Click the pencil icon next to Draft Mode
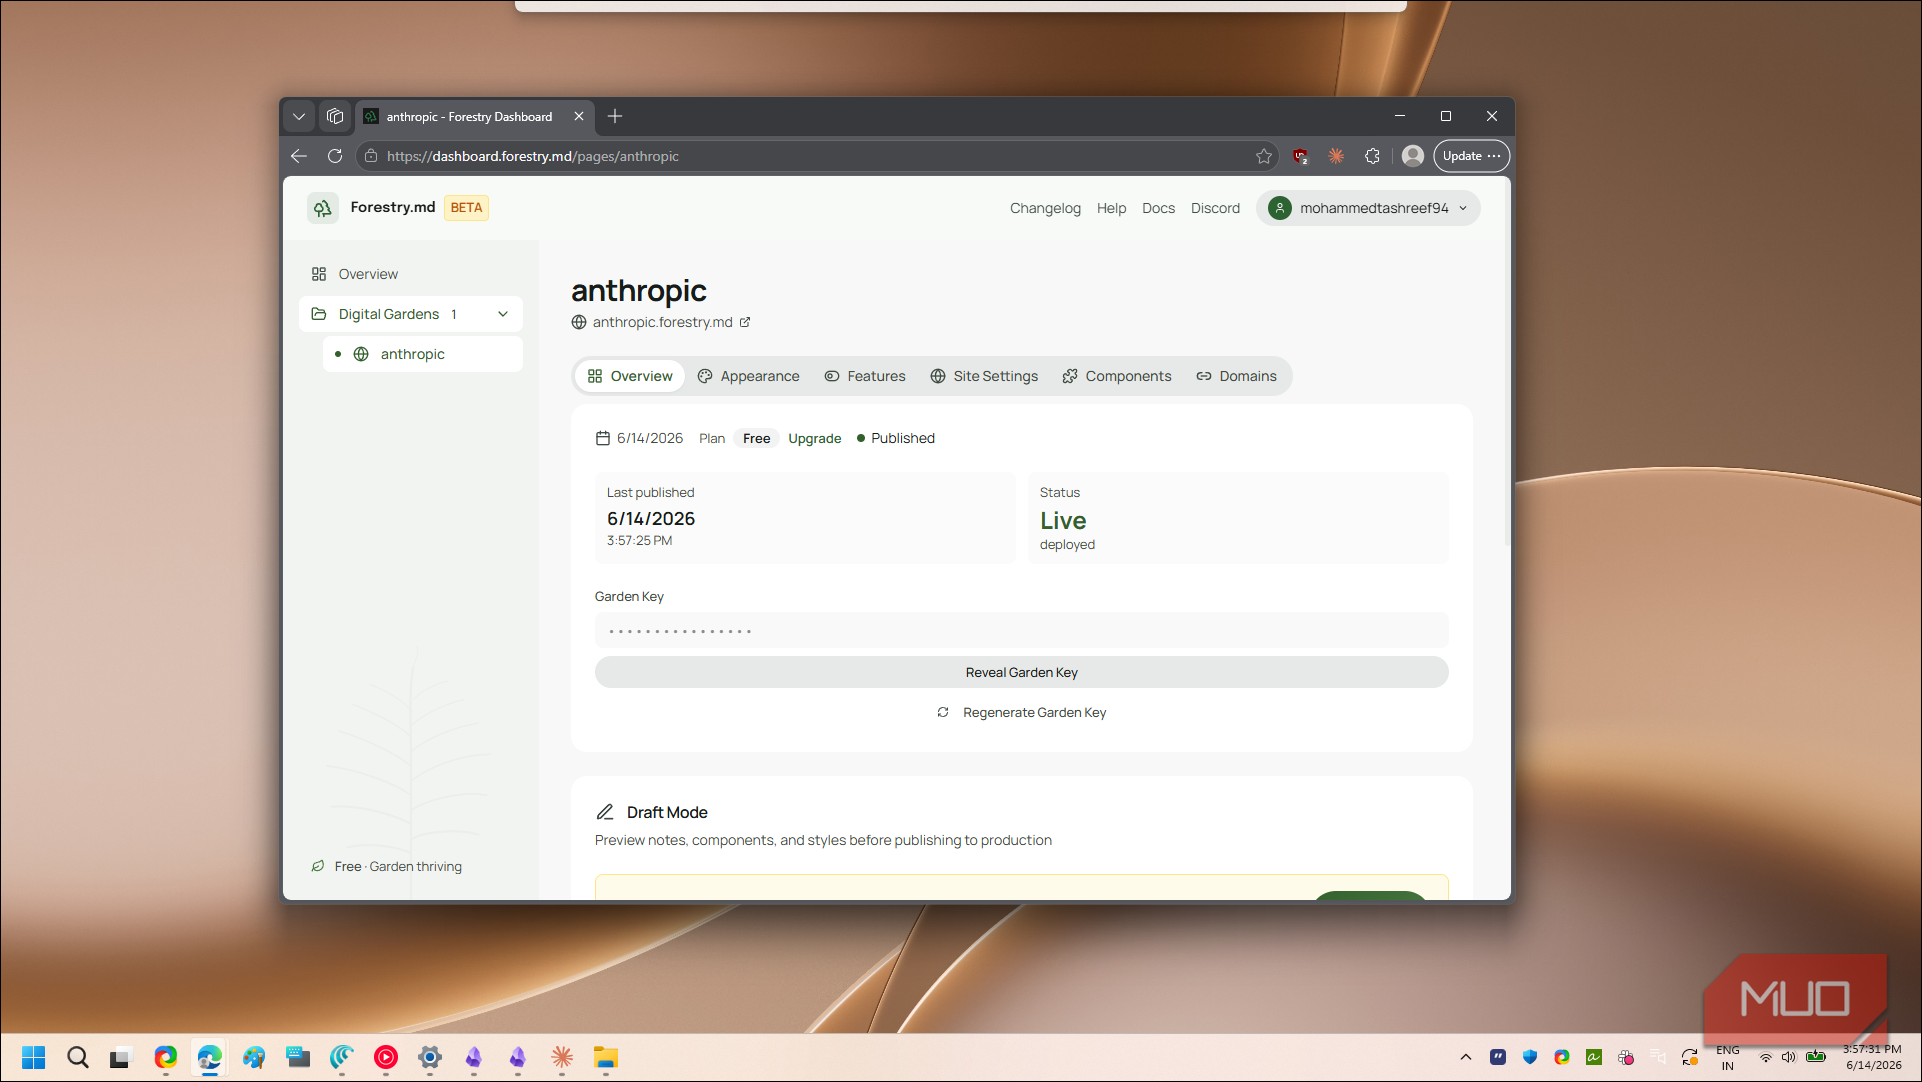1922x1082 pixels. pos(605,812)
